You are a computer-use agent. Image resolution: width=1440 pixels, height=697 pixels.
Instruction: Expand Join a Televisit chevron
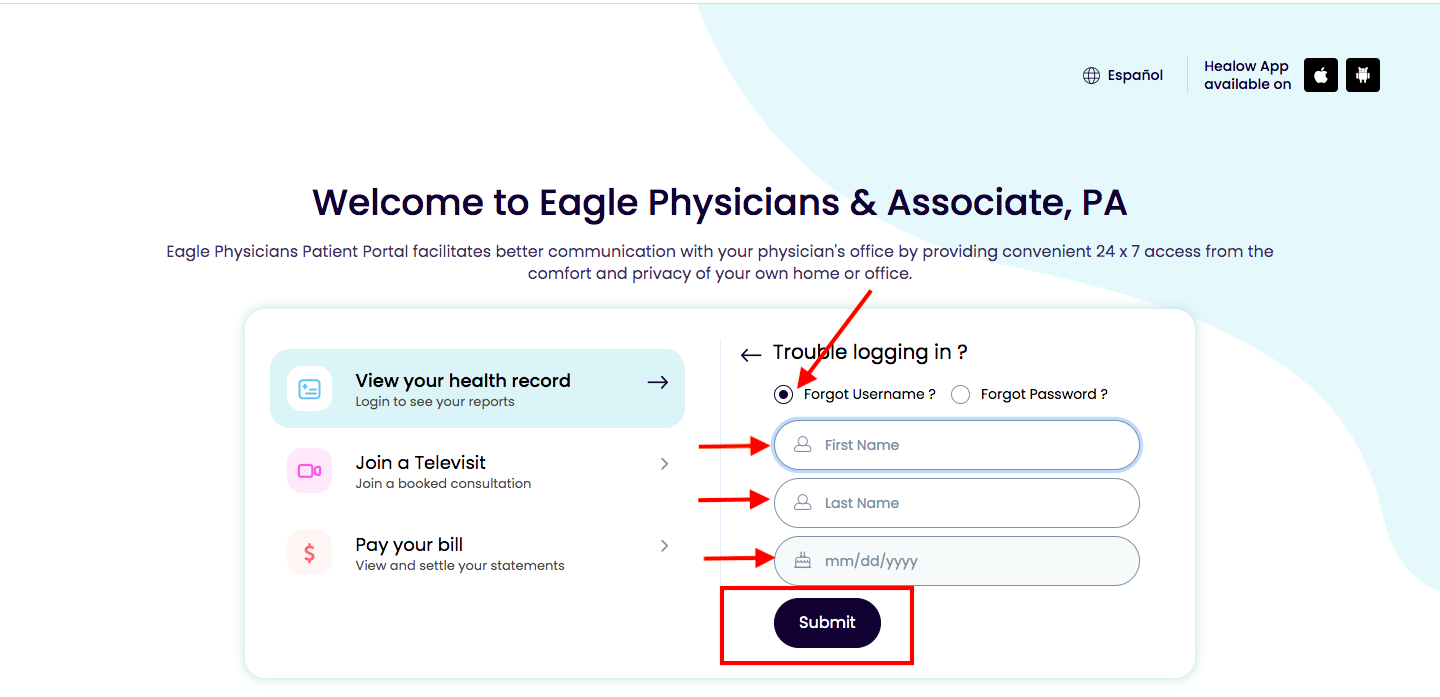coord(664,464)
